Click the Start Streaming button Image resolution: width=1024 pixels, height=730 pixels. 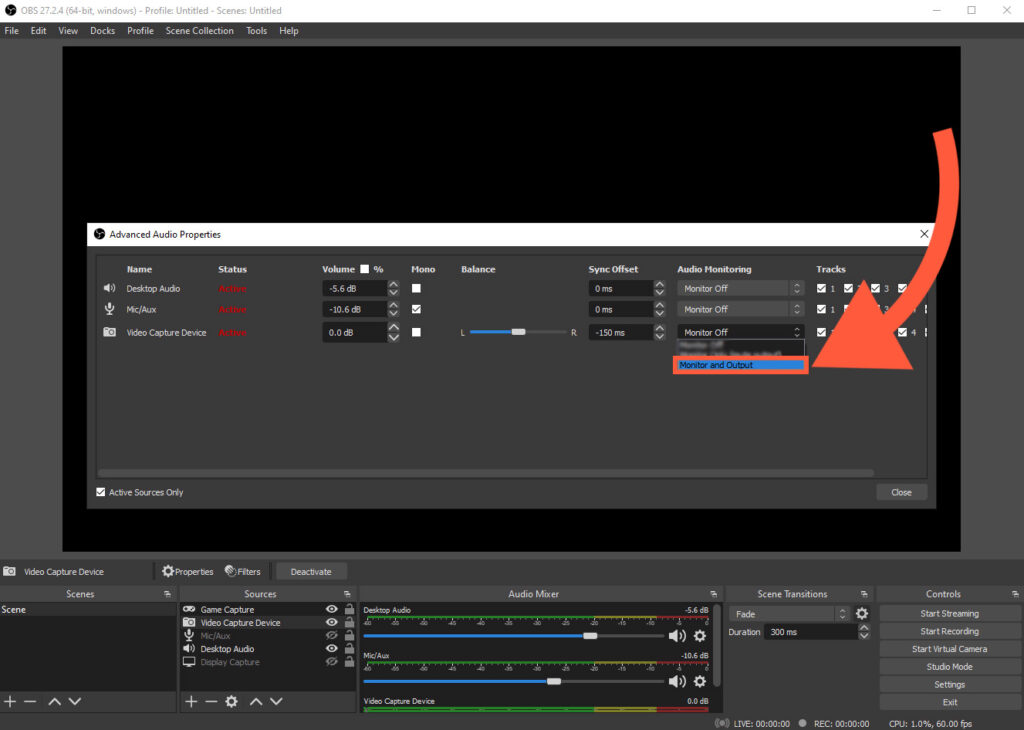pyautogui.click(x=949, y=614)
